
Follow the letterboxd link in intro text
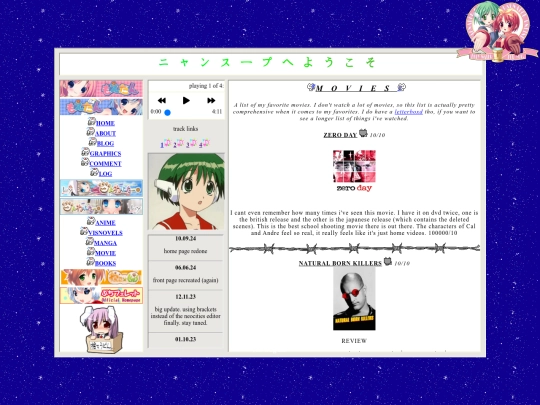[x=408, y=112]
